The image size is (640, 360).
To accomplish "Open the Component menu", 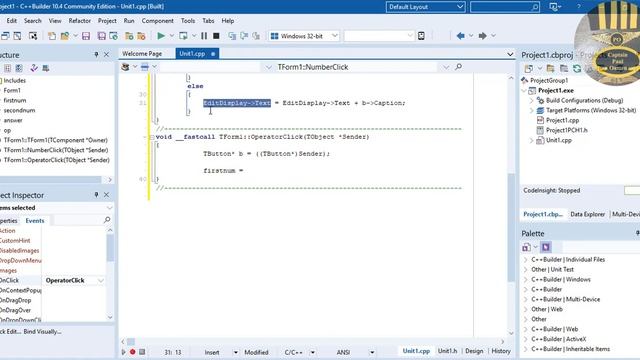I will point(158,21).
